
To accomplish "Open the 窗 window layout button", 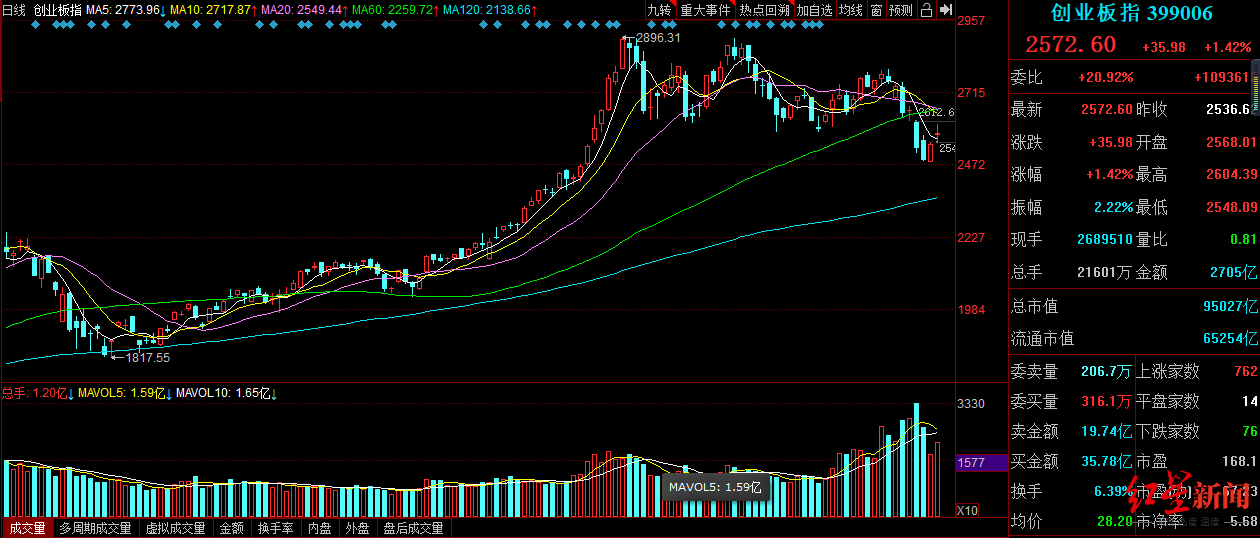I will click(876, 10).
